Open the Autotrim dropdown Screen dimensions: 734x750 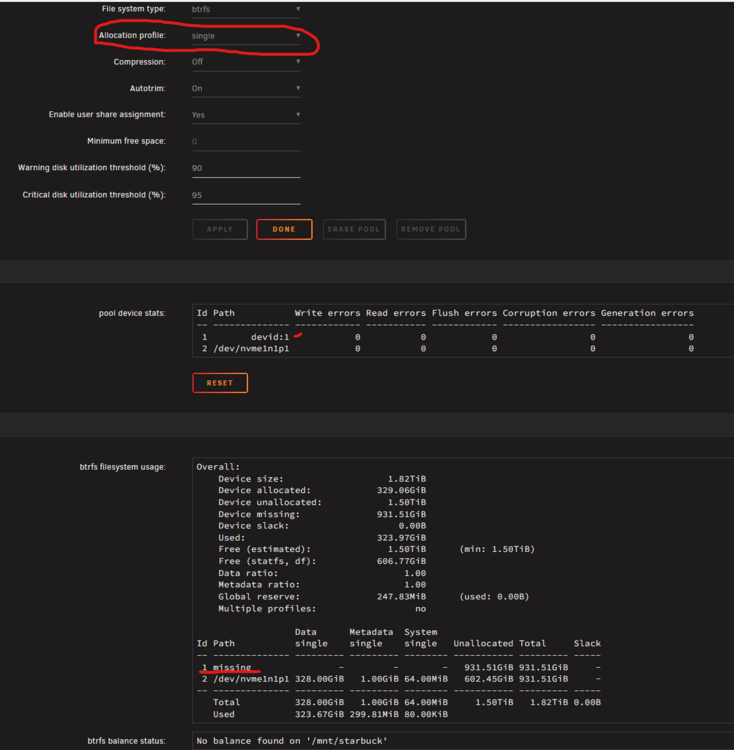(246, 88)
